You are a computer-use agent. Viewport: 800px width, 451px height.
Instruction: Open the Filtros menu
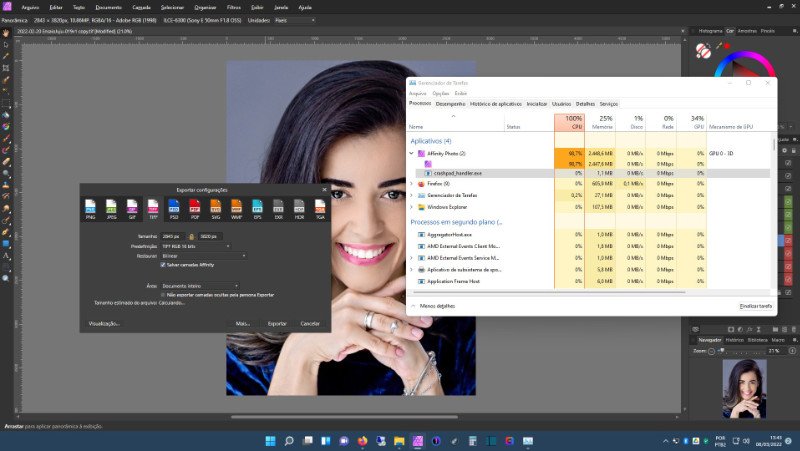click(233, 6)
